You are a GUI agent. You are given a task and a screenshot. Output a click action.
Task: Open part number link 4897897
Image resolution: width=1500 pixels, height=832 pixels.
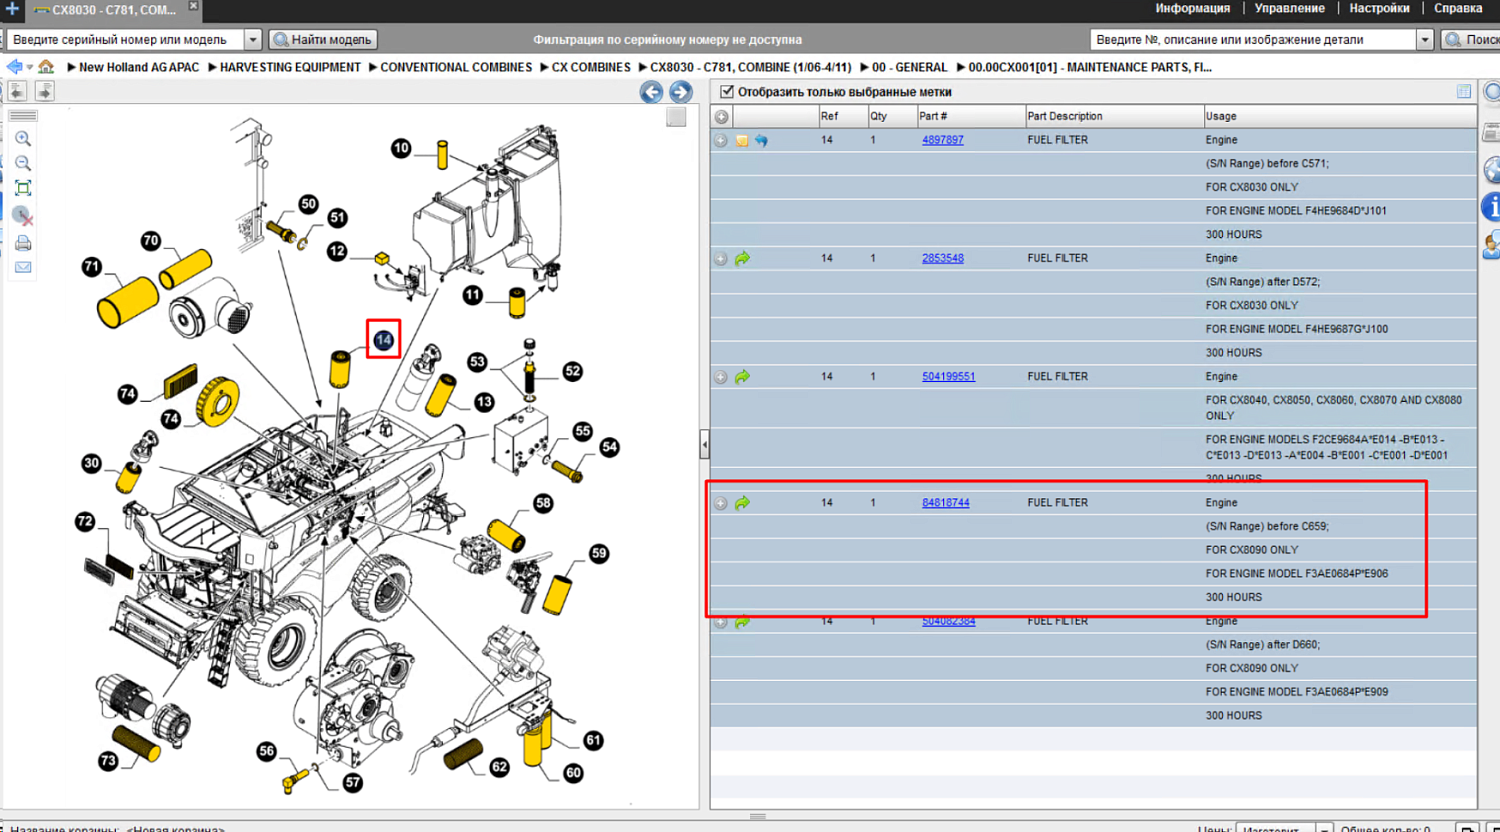(x=943, y=140)
